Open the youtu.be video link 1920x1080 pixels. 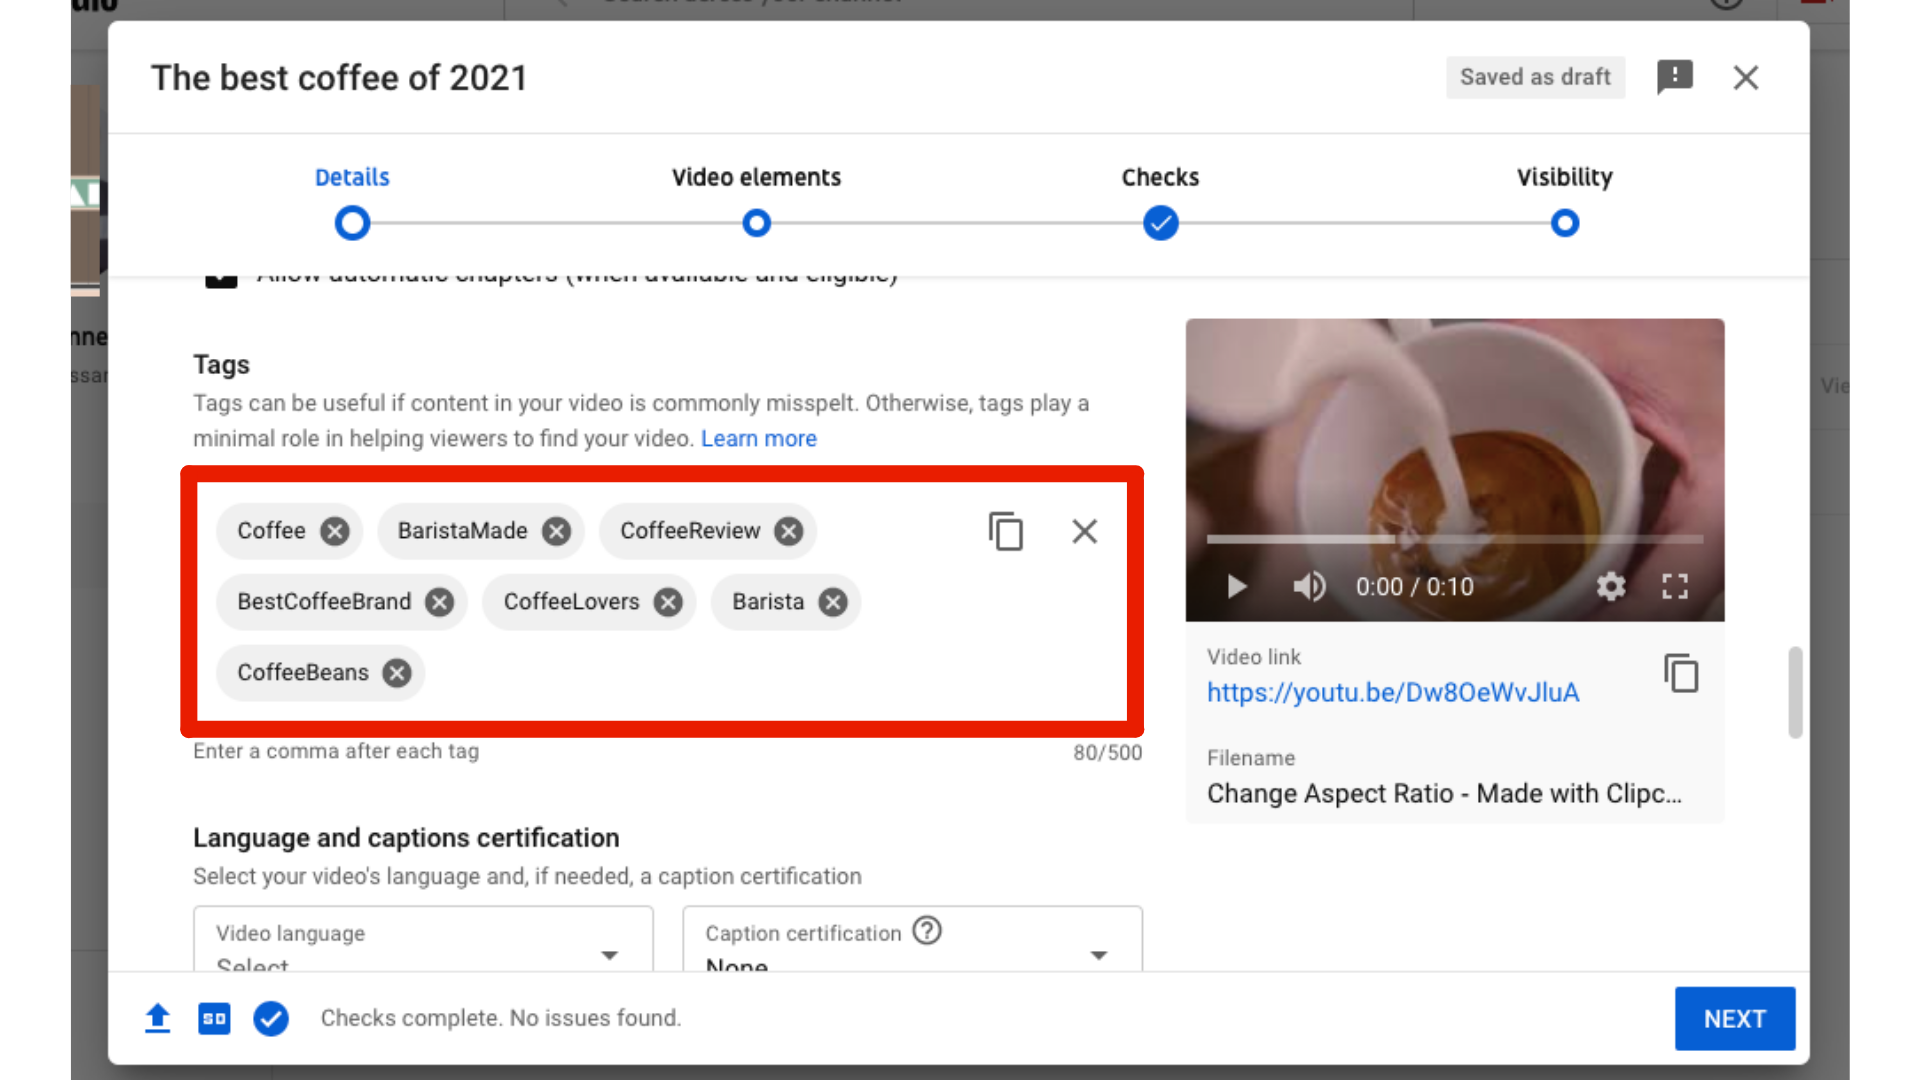(1393, 693)
